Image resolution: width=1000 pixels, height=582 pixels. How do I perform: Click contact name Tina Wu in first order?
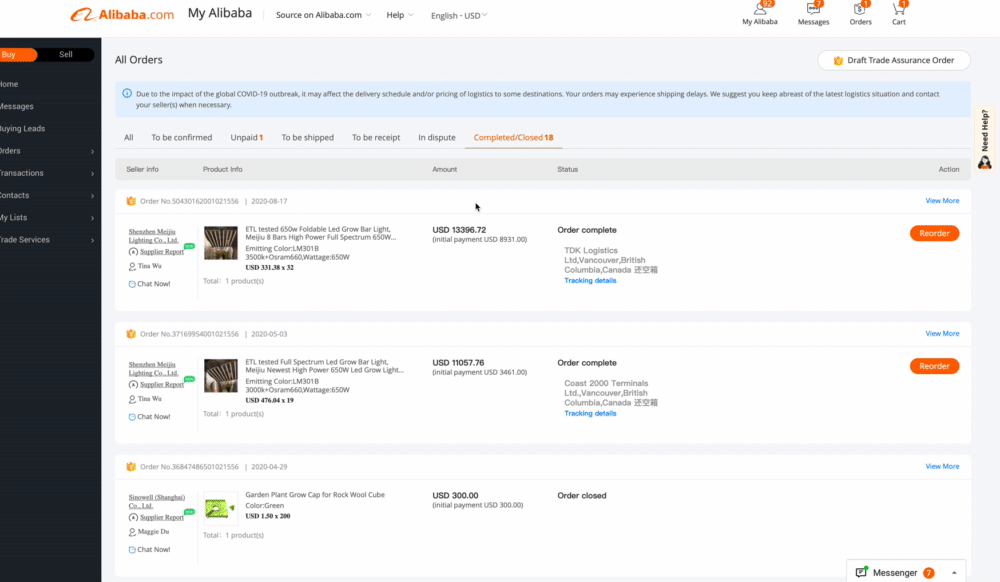click(149, 266)
